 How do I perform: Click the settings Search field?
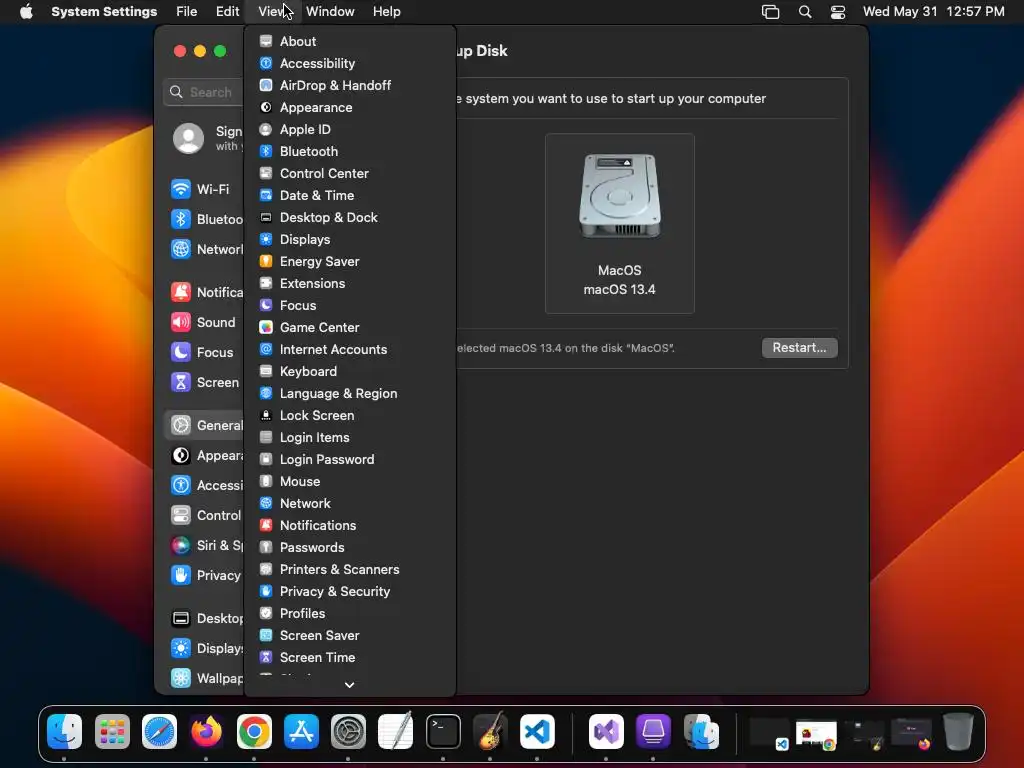click(x=204, y=92)
